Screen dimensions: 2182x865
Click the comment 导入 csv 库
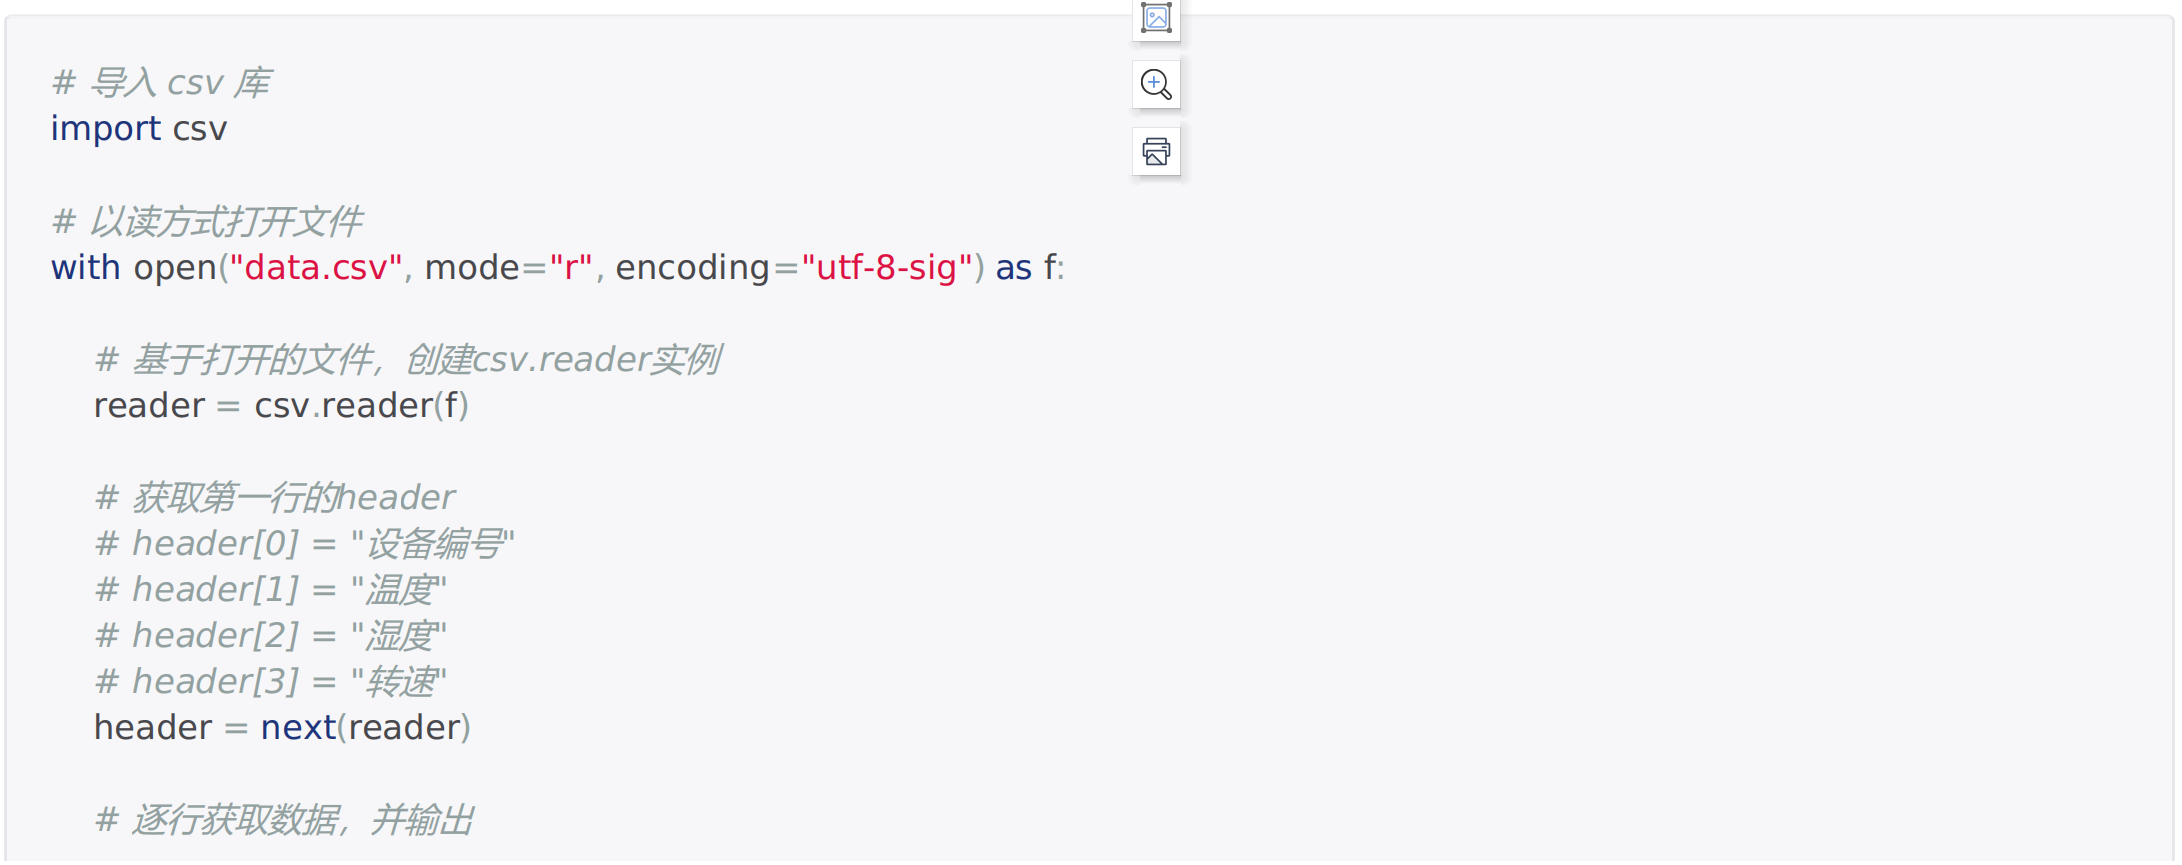point(161,83)
